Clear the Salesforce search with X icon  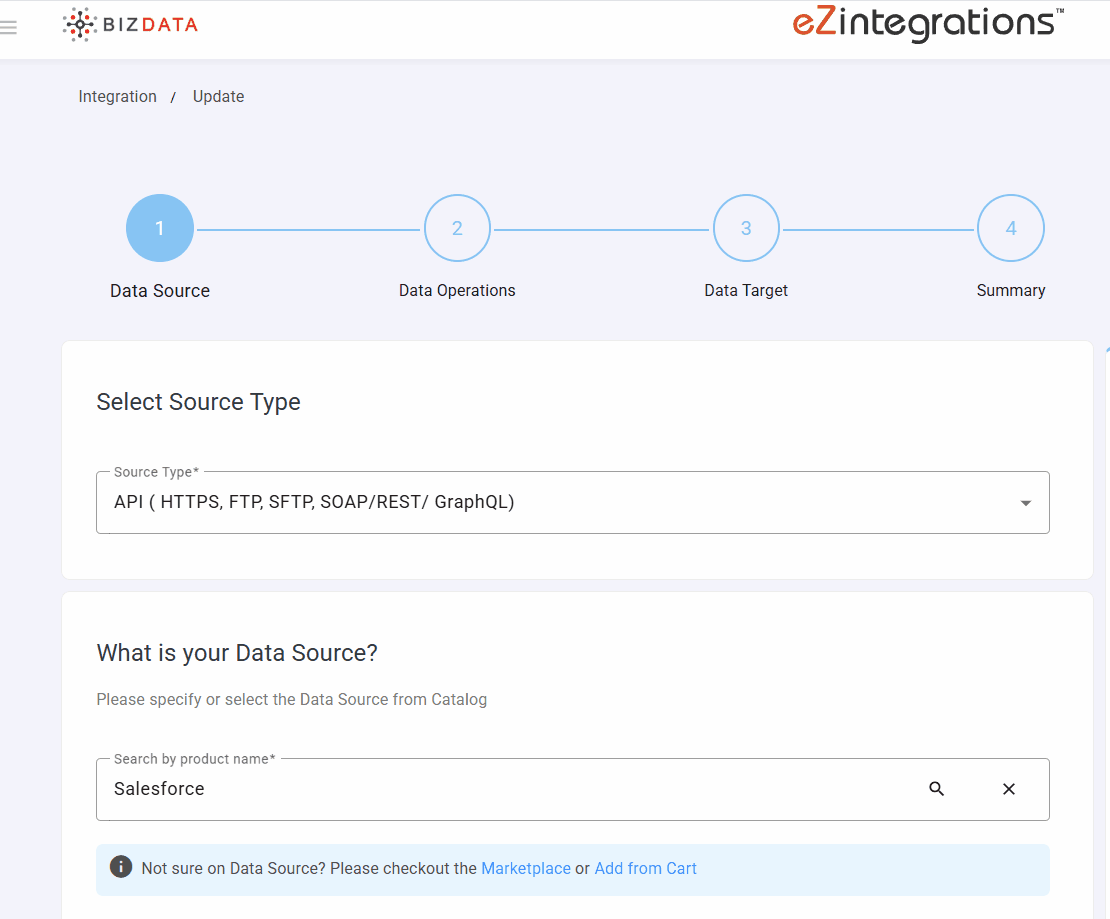point(1009,789)
